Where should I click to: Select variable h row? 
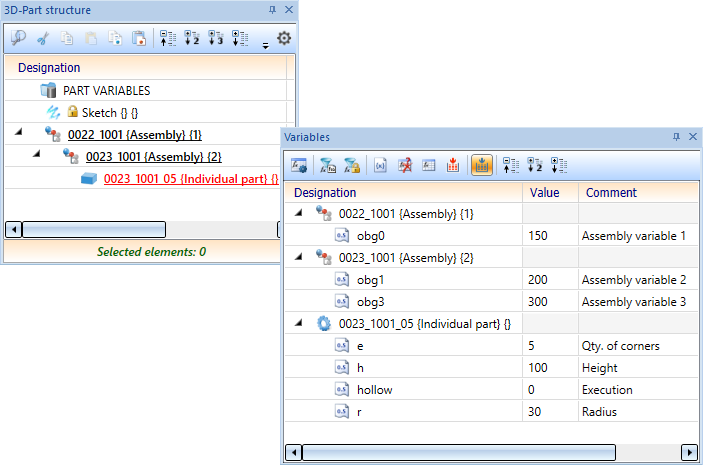pos(491,368)
